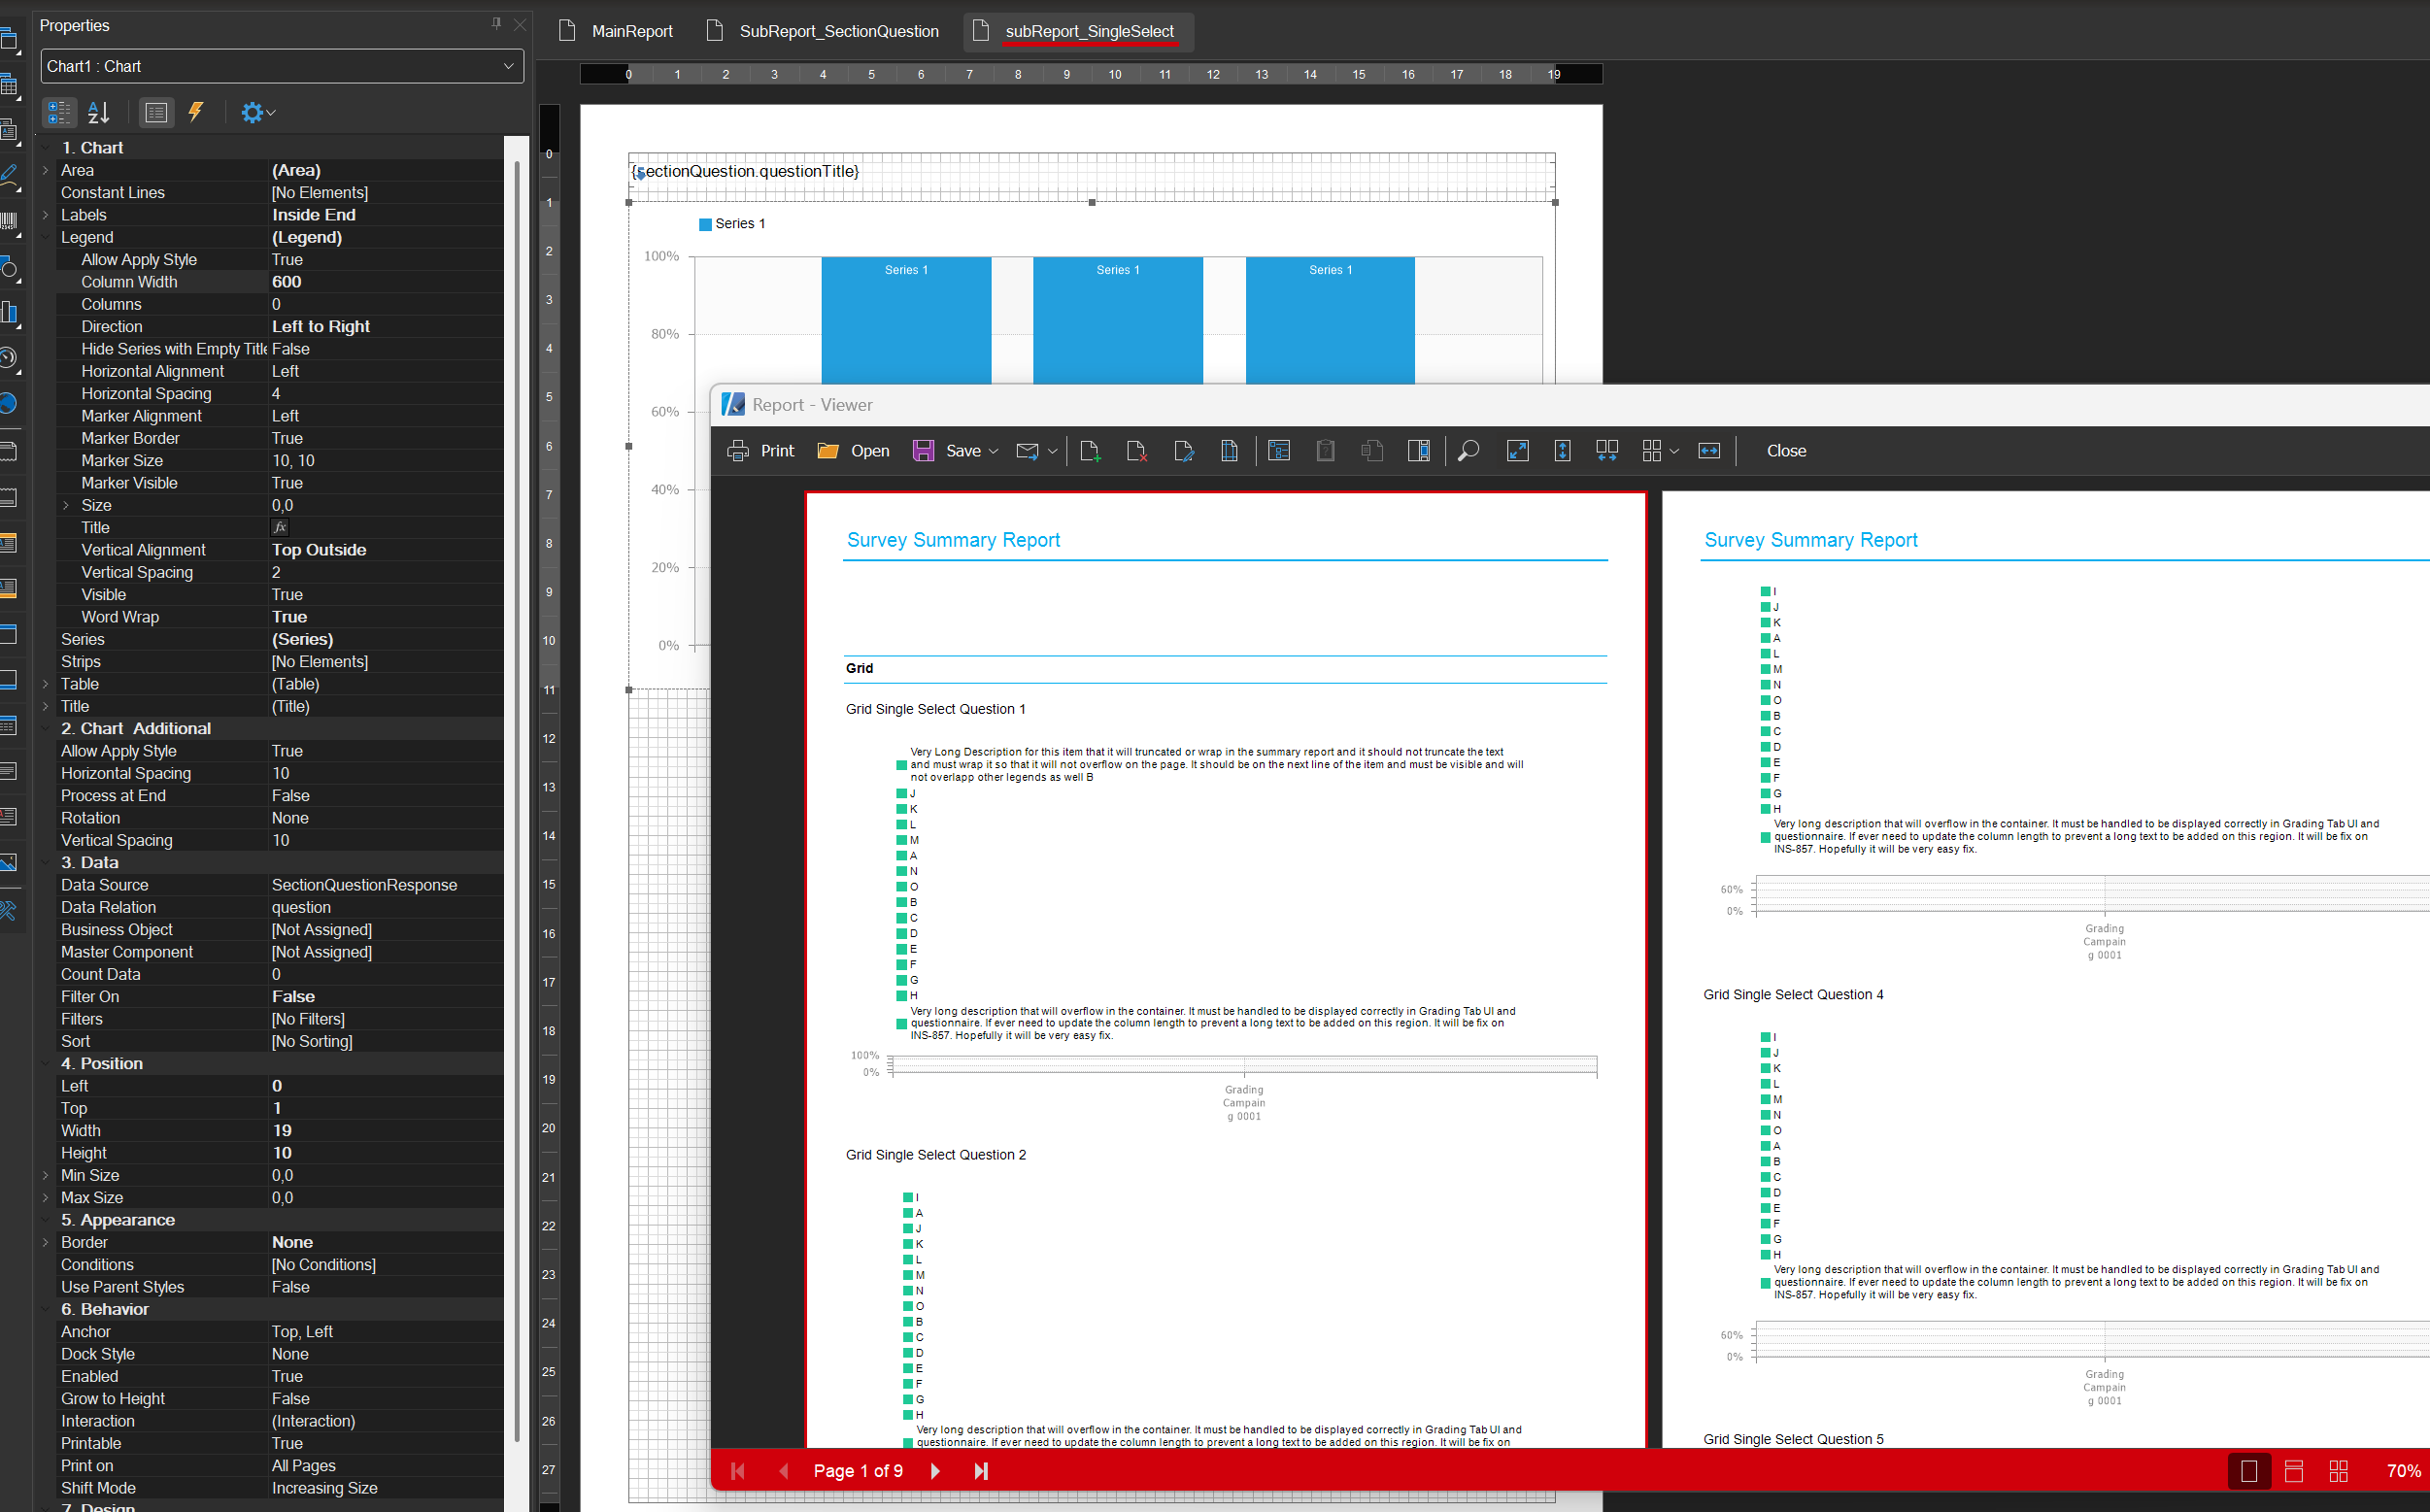Switch viewer to continuous page mode
Screen dimensions: 2430x1512
(2294, 1471)
